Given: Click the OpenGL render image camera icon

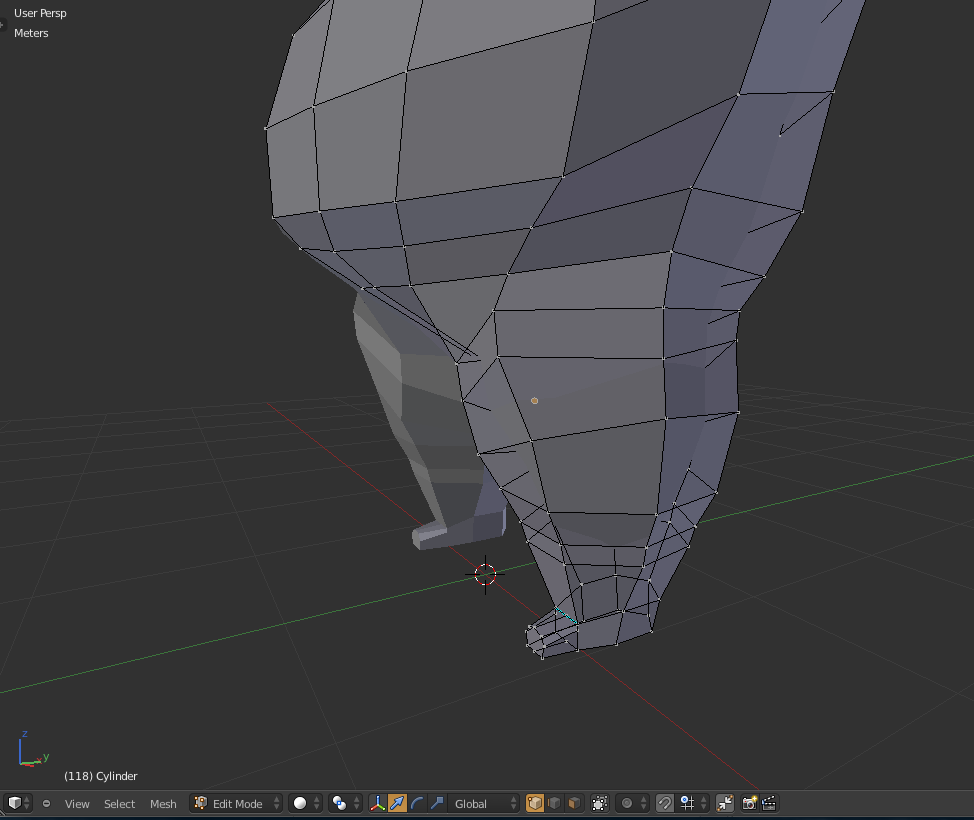Looking at the screenshot, I should [x=749, y=803].
